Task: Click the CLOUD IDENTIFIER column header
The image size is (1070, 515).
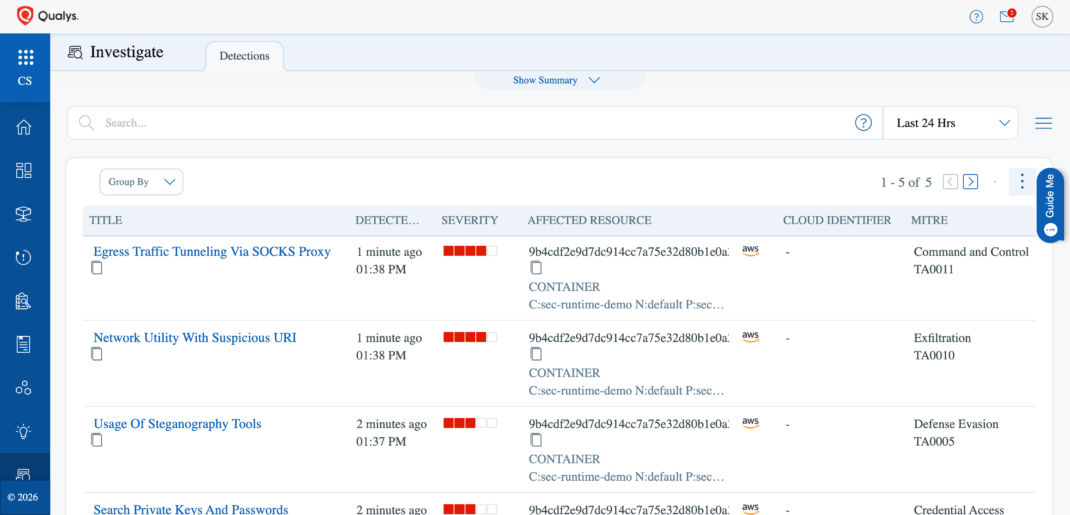Action: [837, 220]
